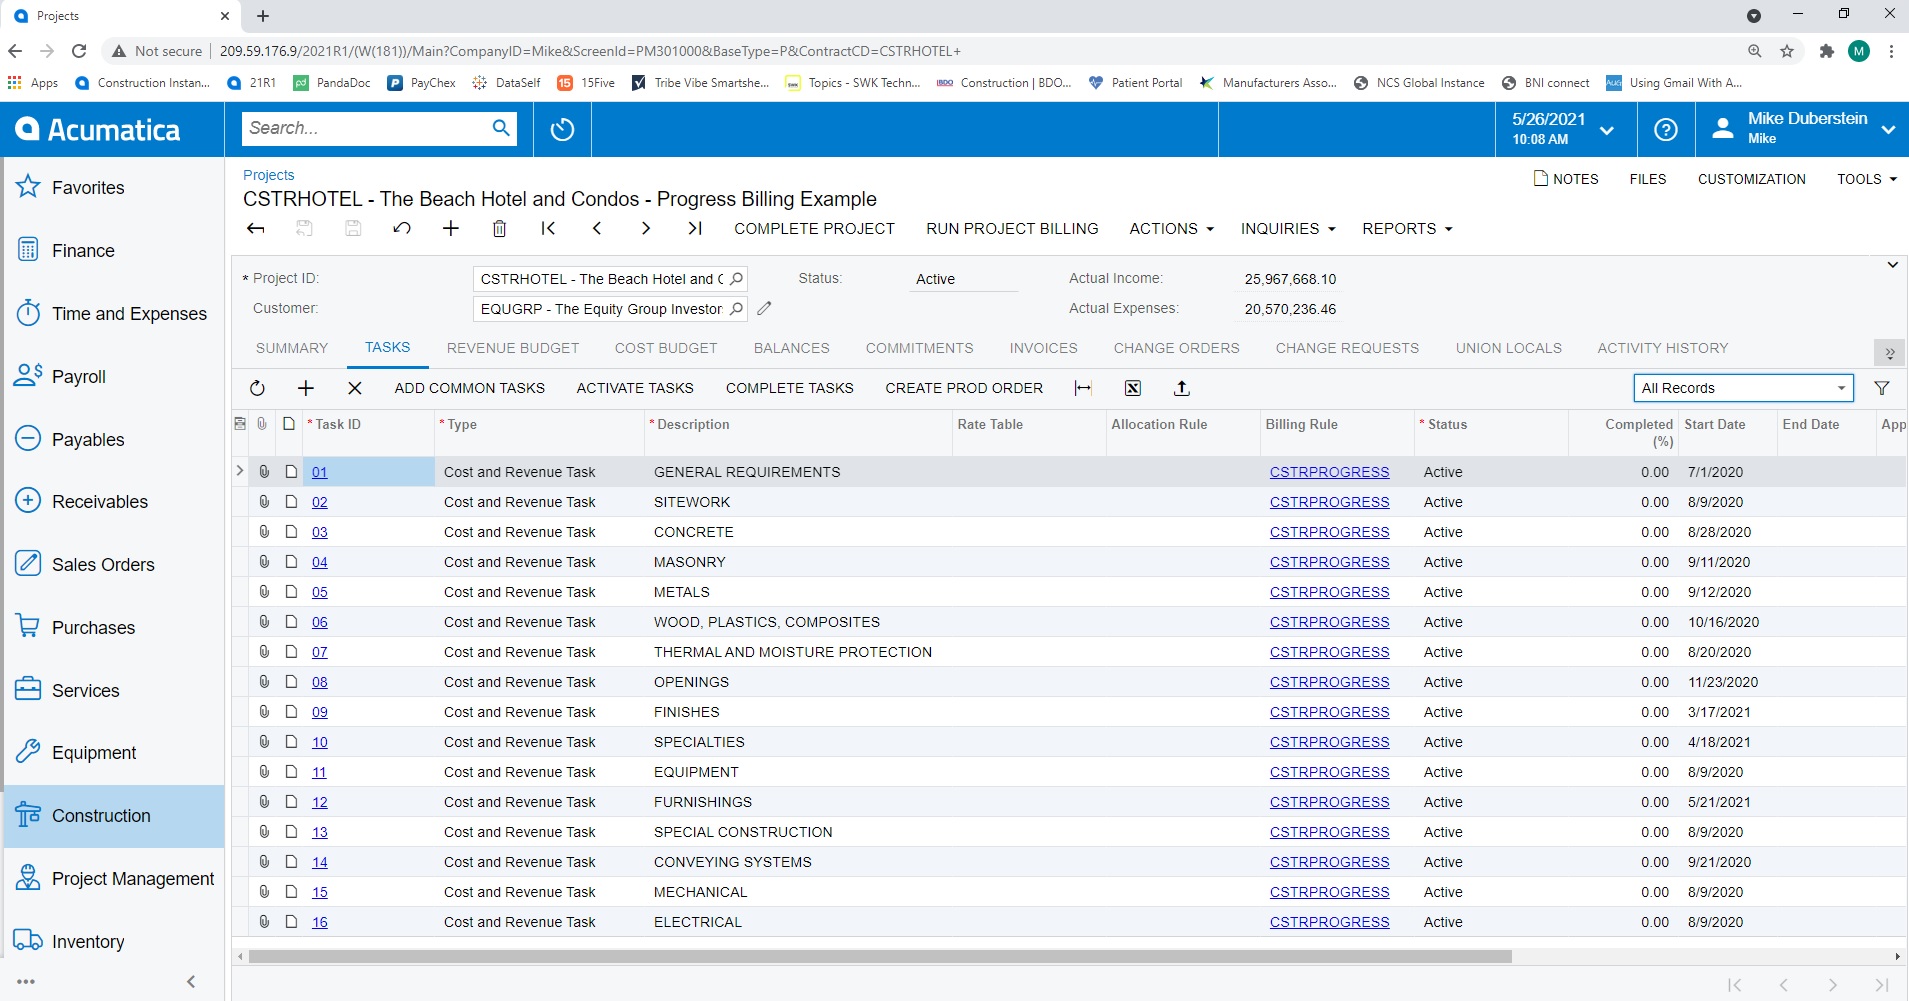The height and width of the screenshot is (1001, 1909).
Task: Open the grid filter funnel
Action: tap(1882, 388)
